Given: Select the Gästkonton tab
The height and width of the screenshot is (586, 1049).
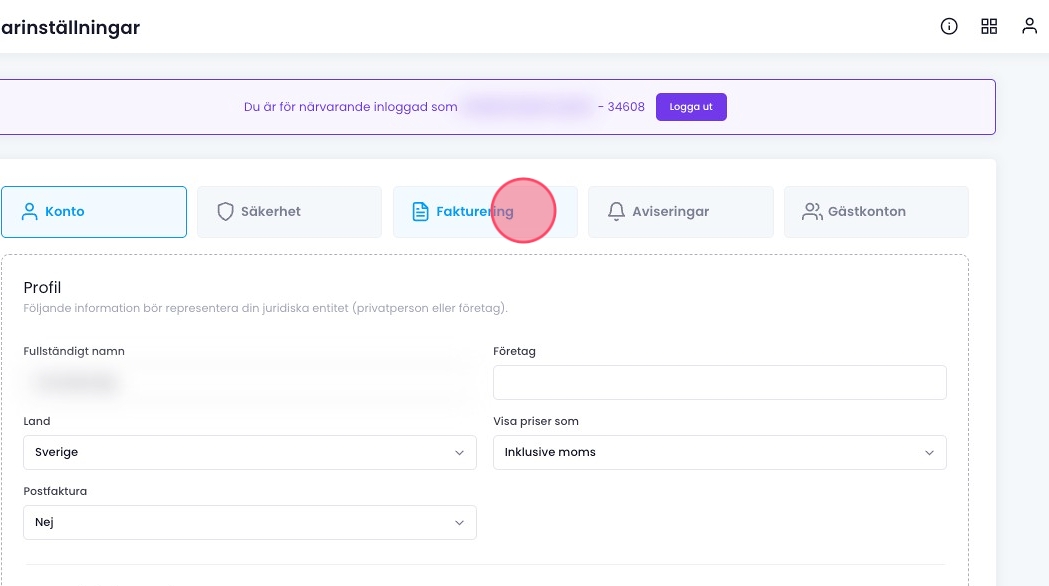Looking at the screenshot, I should click(x=876, y=212).
